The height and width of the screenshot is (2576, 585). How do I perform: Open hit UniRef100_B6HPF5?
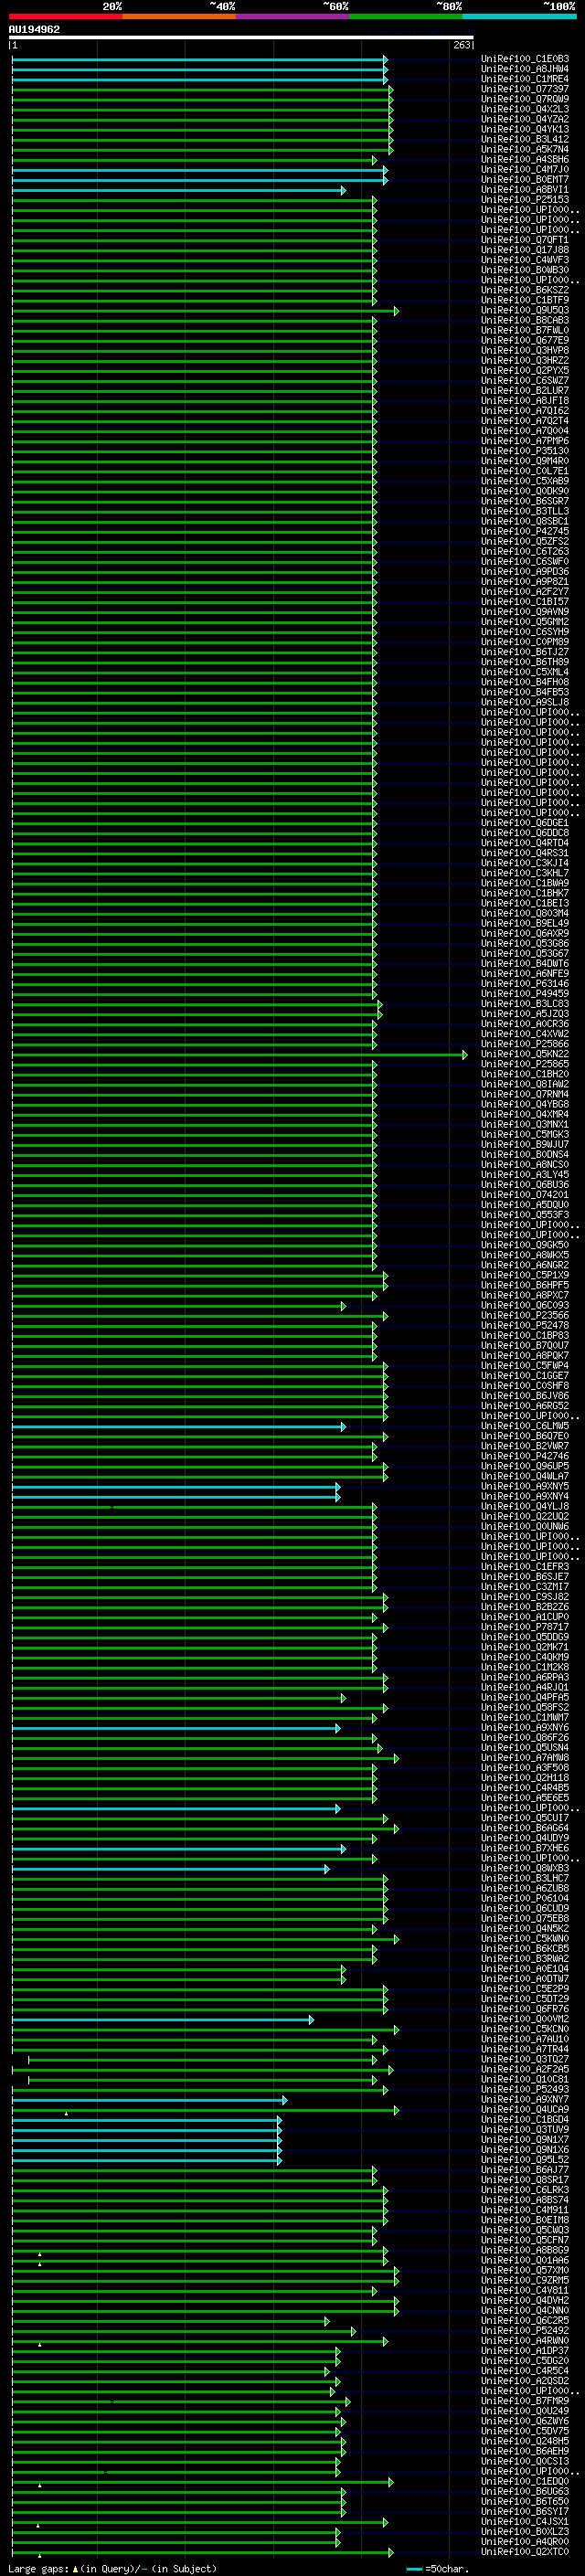(x=525, y=1285)
